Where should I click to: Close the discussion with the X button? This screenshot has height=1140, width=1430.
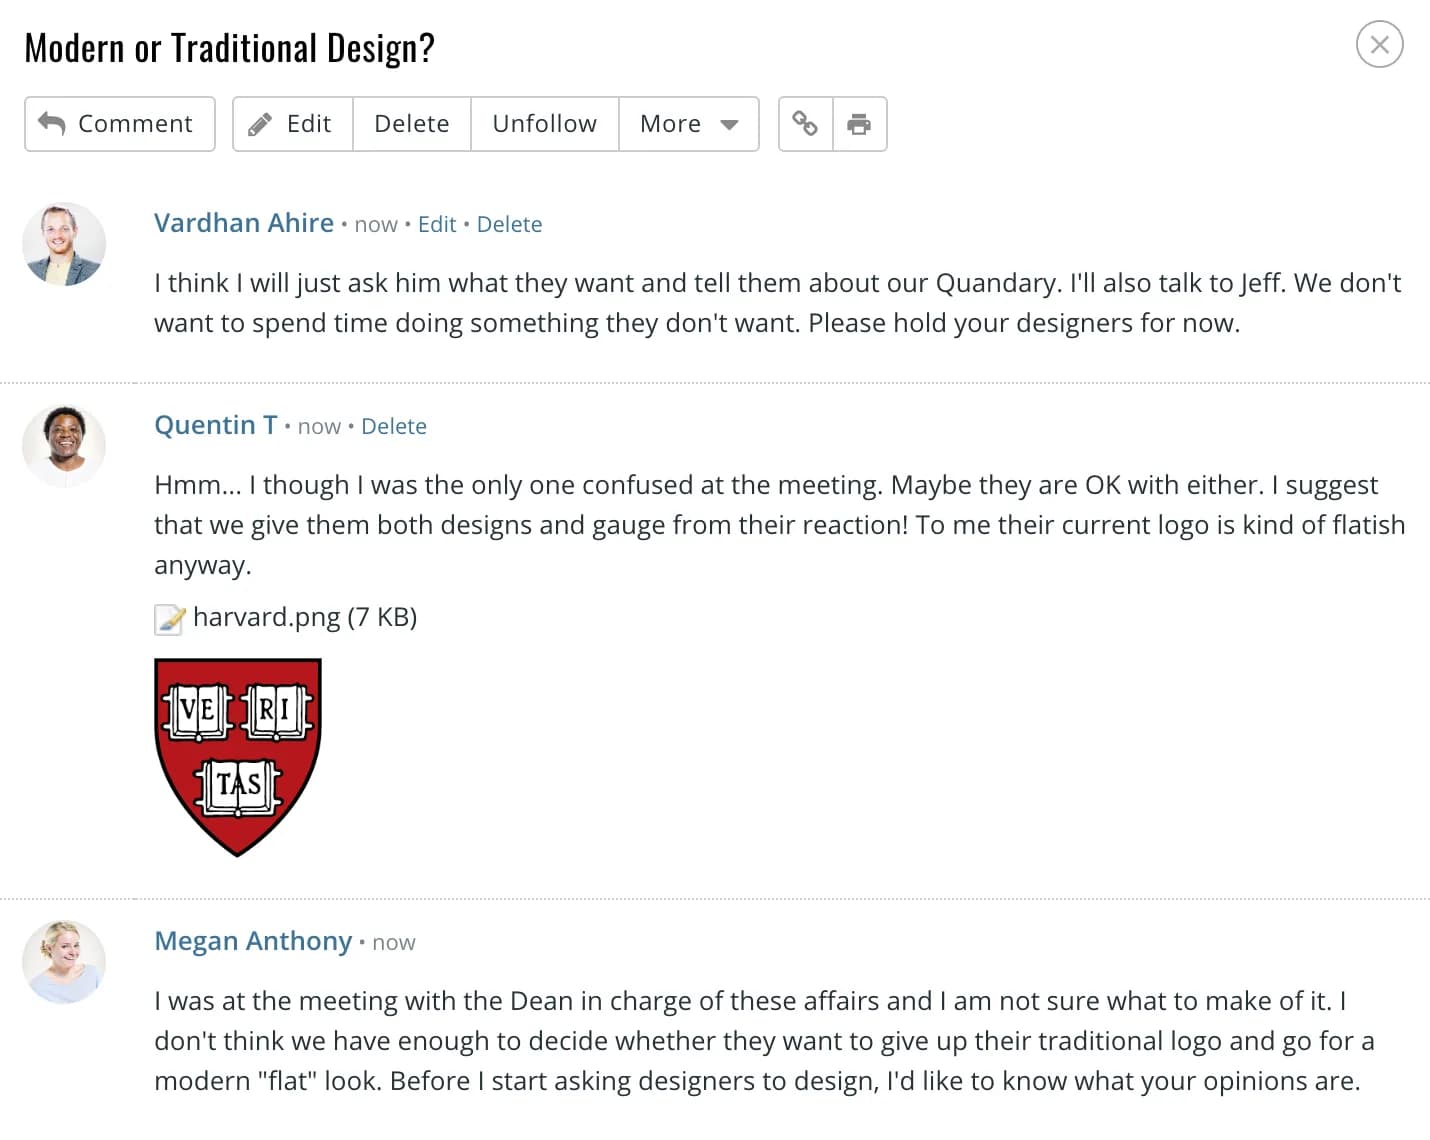[1379, 45]
